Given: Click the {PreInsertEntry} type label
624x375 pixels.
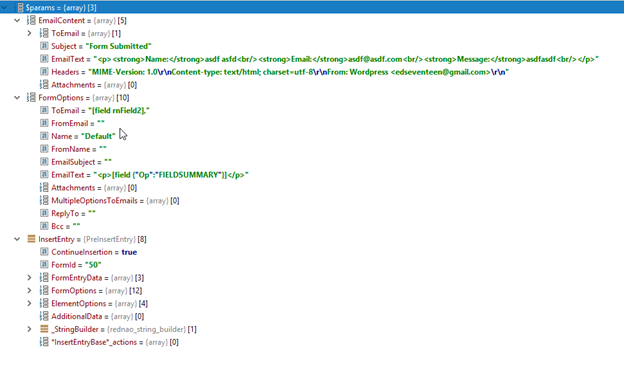Looking at the screenshot, I should (109, 239).
